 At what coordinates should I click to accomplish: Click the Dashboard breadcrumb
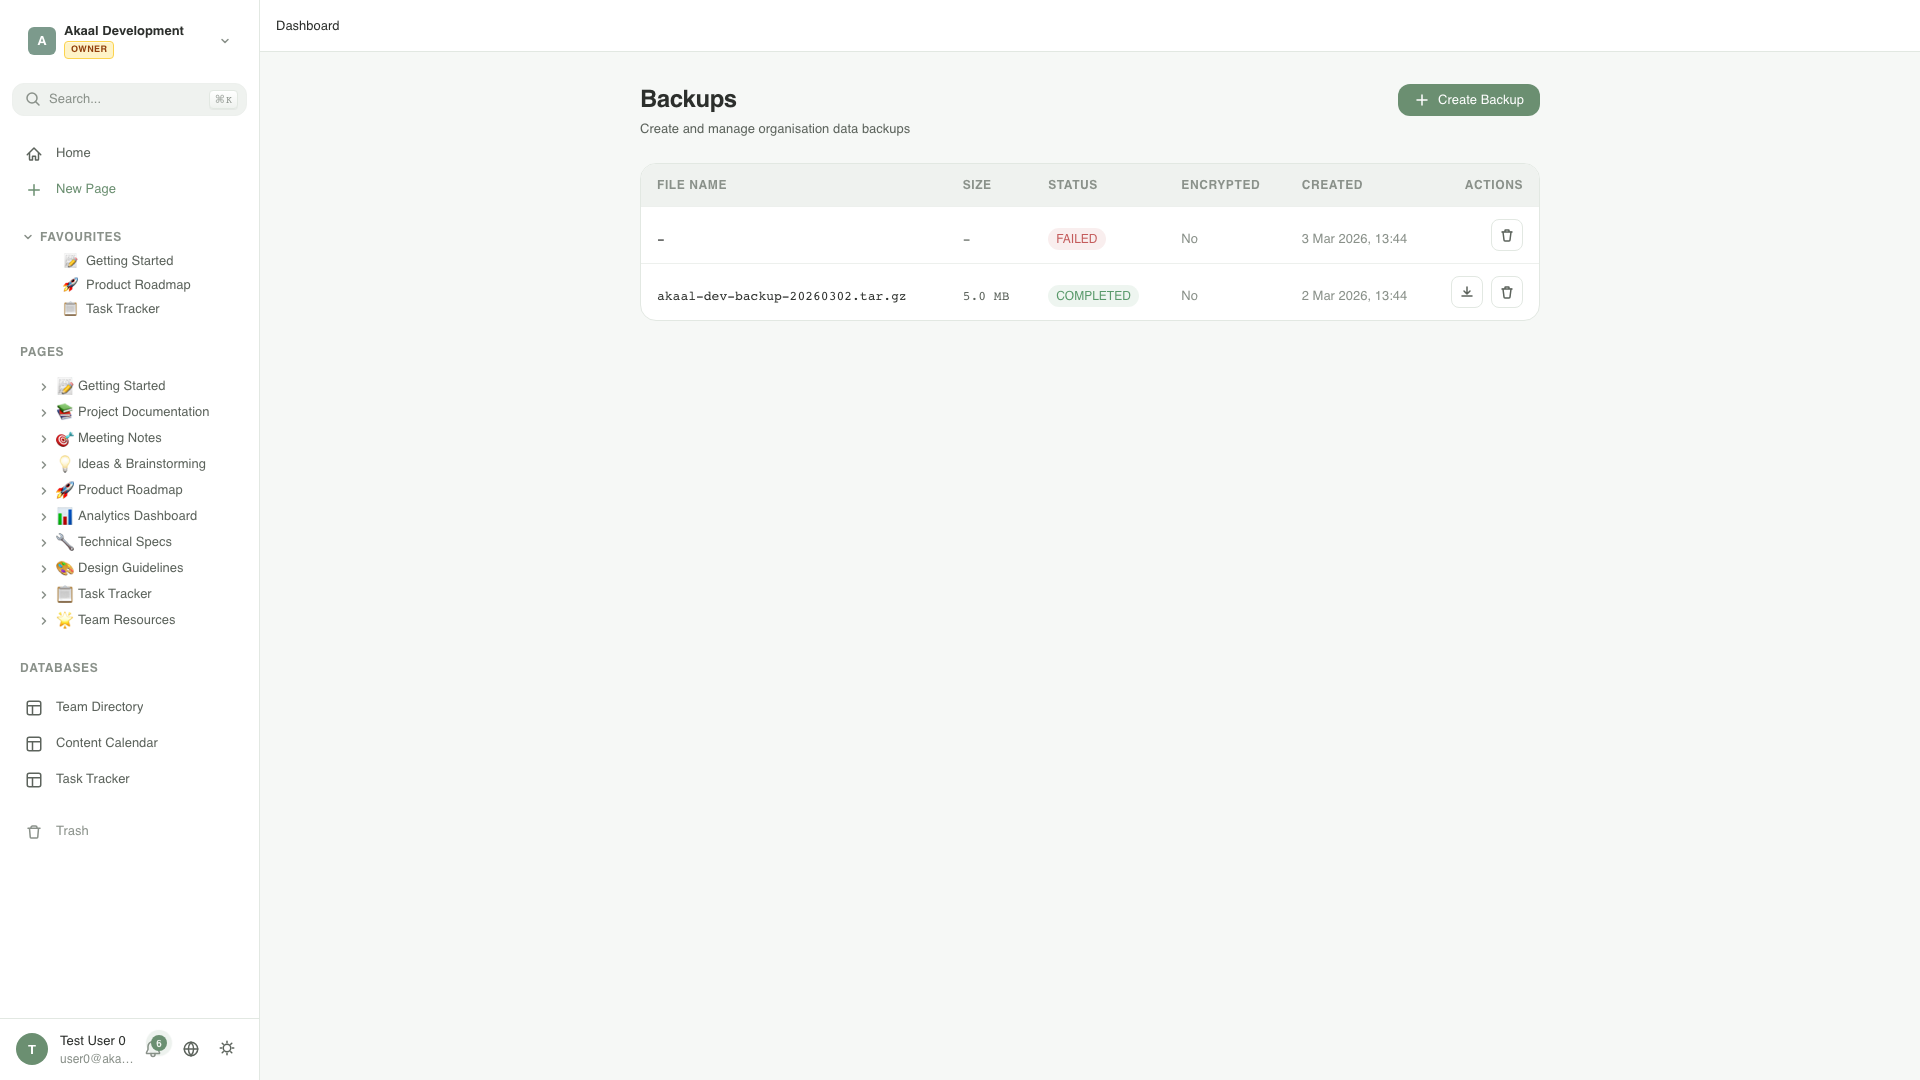click(307, 26)
